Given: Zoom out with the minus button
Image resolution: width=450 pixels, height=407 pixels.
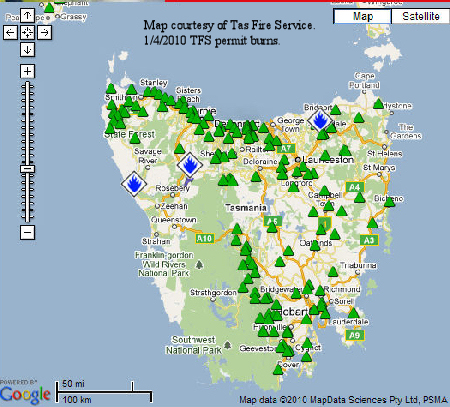Looking at the screenshot, I should click(27, 232).
